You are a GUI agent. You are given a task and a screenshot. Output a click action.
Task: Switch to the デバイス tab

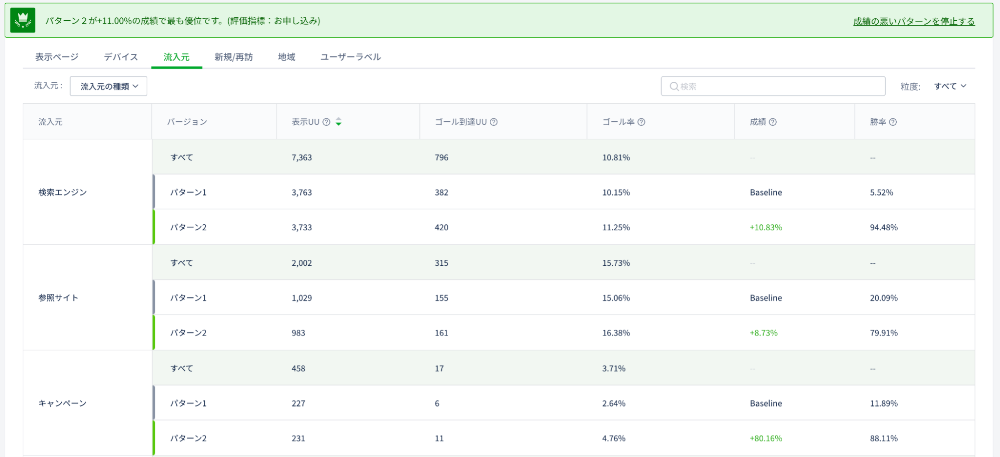[121, 57]
